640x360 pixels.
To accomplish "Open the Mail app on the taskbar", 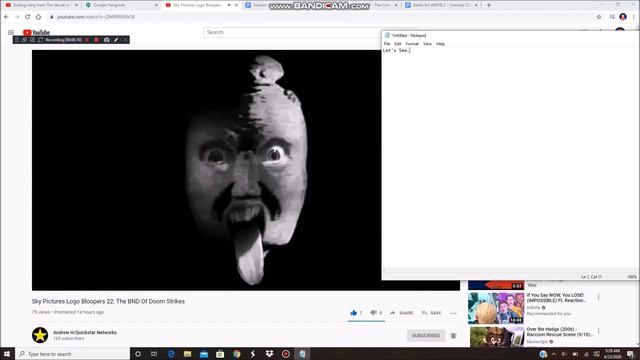I will click(x=204, y=354).
